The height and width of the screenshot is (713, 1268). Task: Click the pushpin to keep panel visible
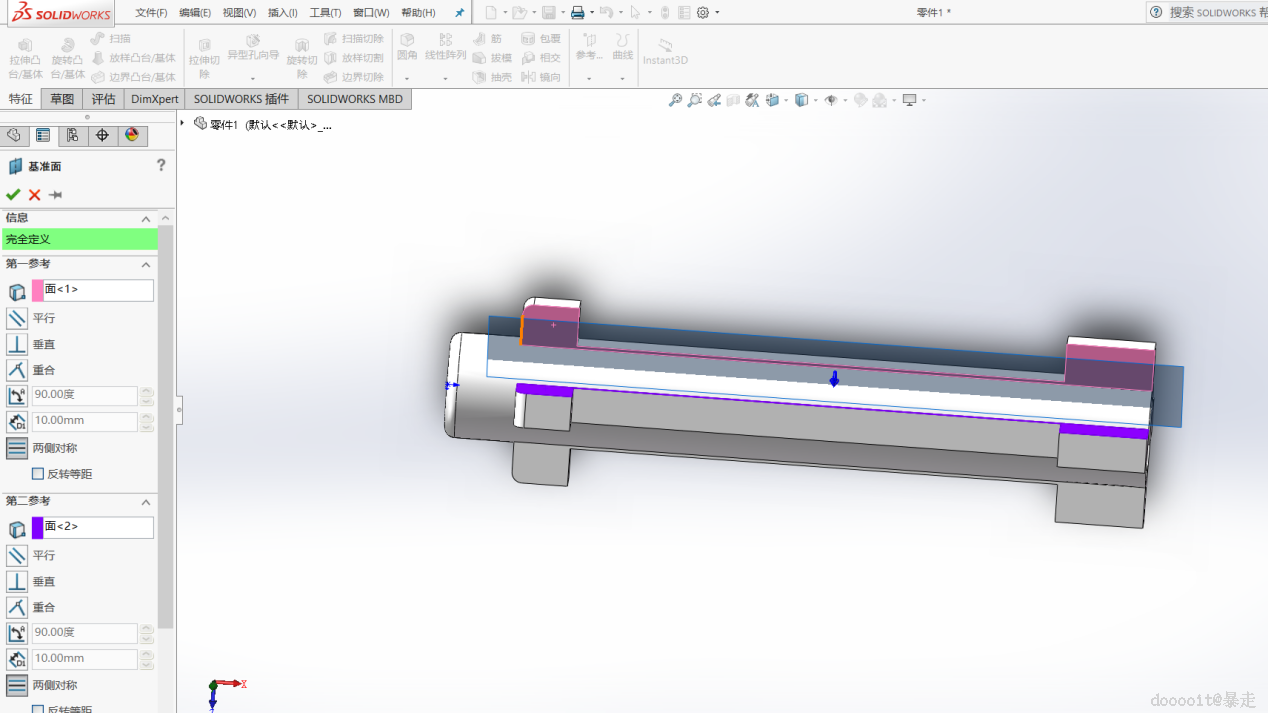(56, 195)
